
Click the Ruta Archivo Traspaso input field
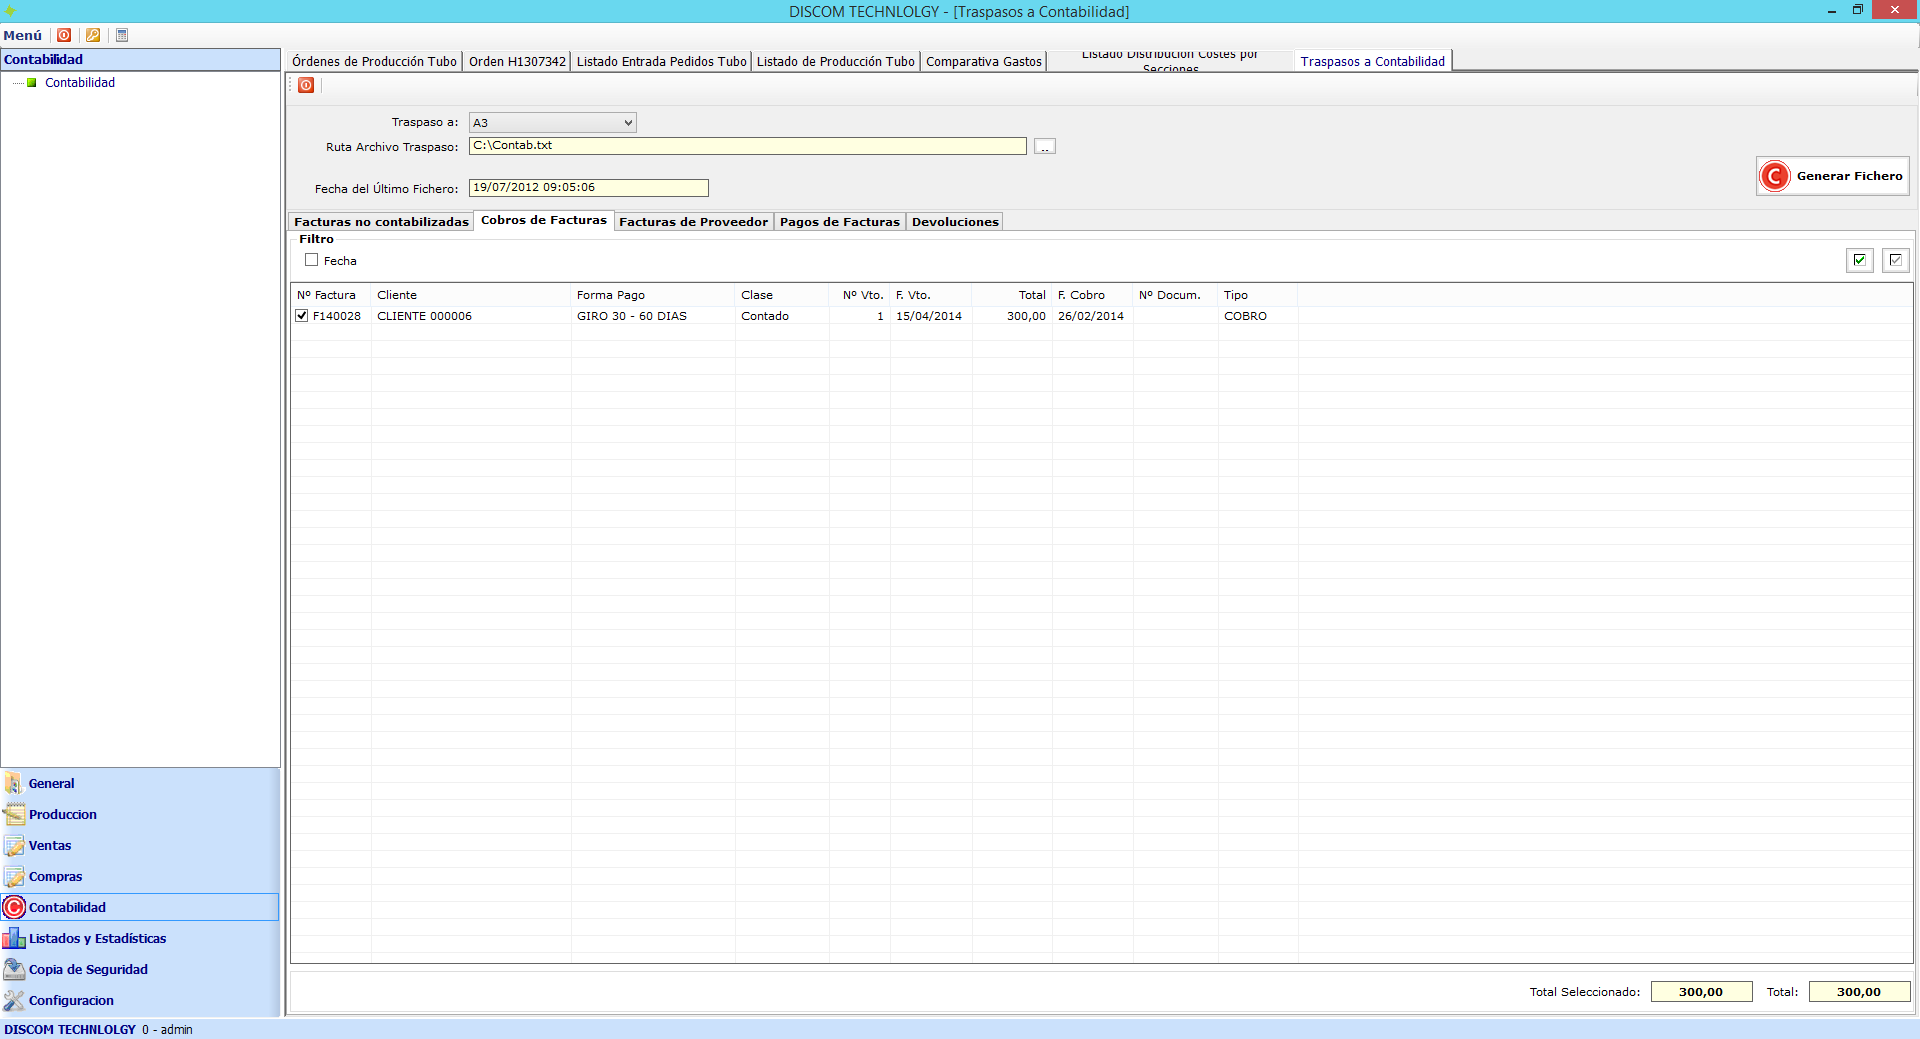pos(747,146)
